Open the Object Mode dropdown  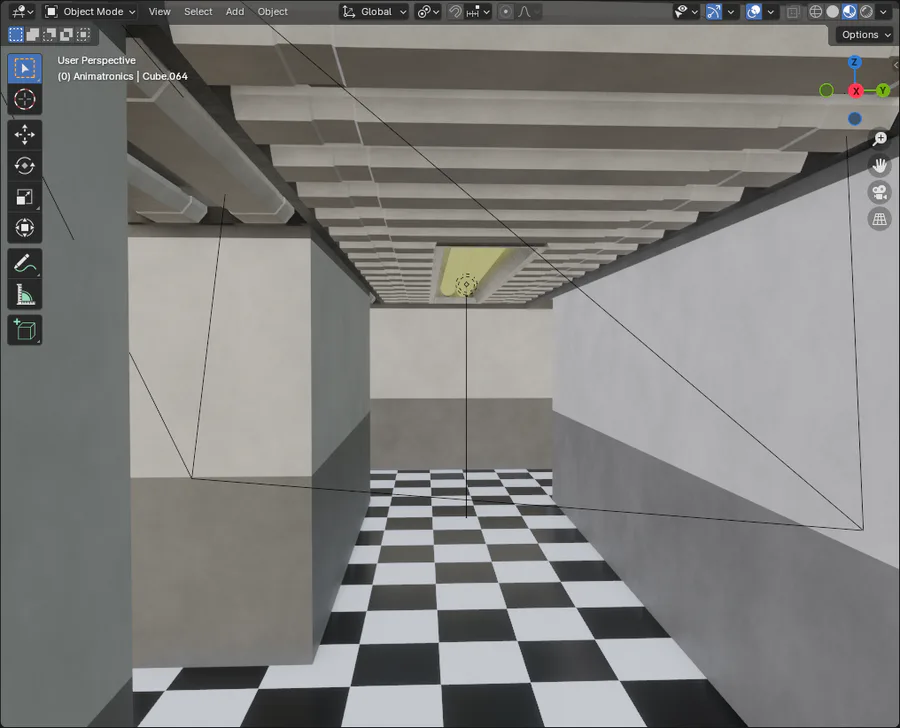pyautogui.click(x=90, y=11)
